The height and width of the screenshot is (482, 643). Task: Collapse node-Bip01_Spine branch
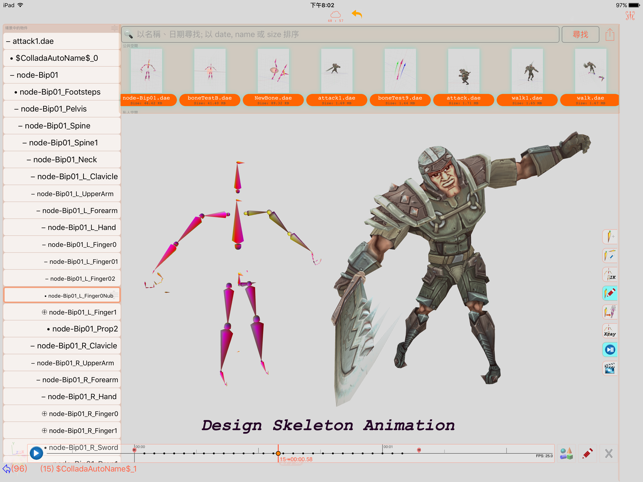coord(21,126)
